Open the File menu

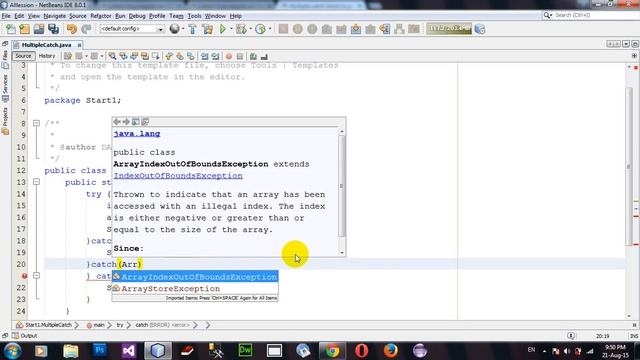click(x=6, y=16)
